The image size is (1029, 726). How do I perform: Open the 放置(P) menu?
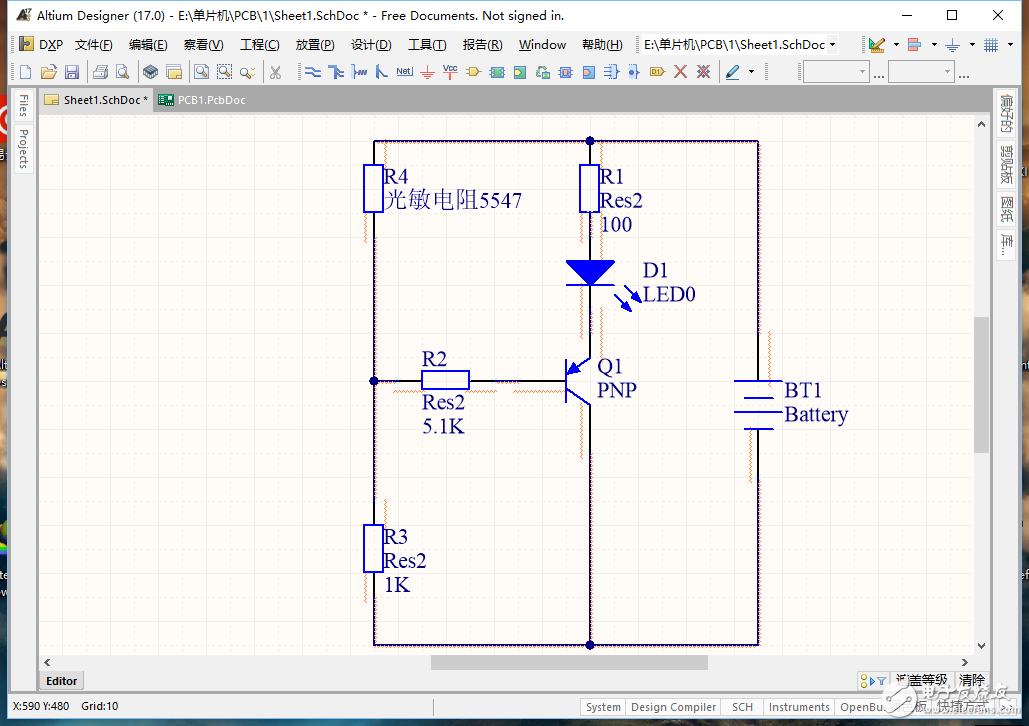(x=314, y=45)
